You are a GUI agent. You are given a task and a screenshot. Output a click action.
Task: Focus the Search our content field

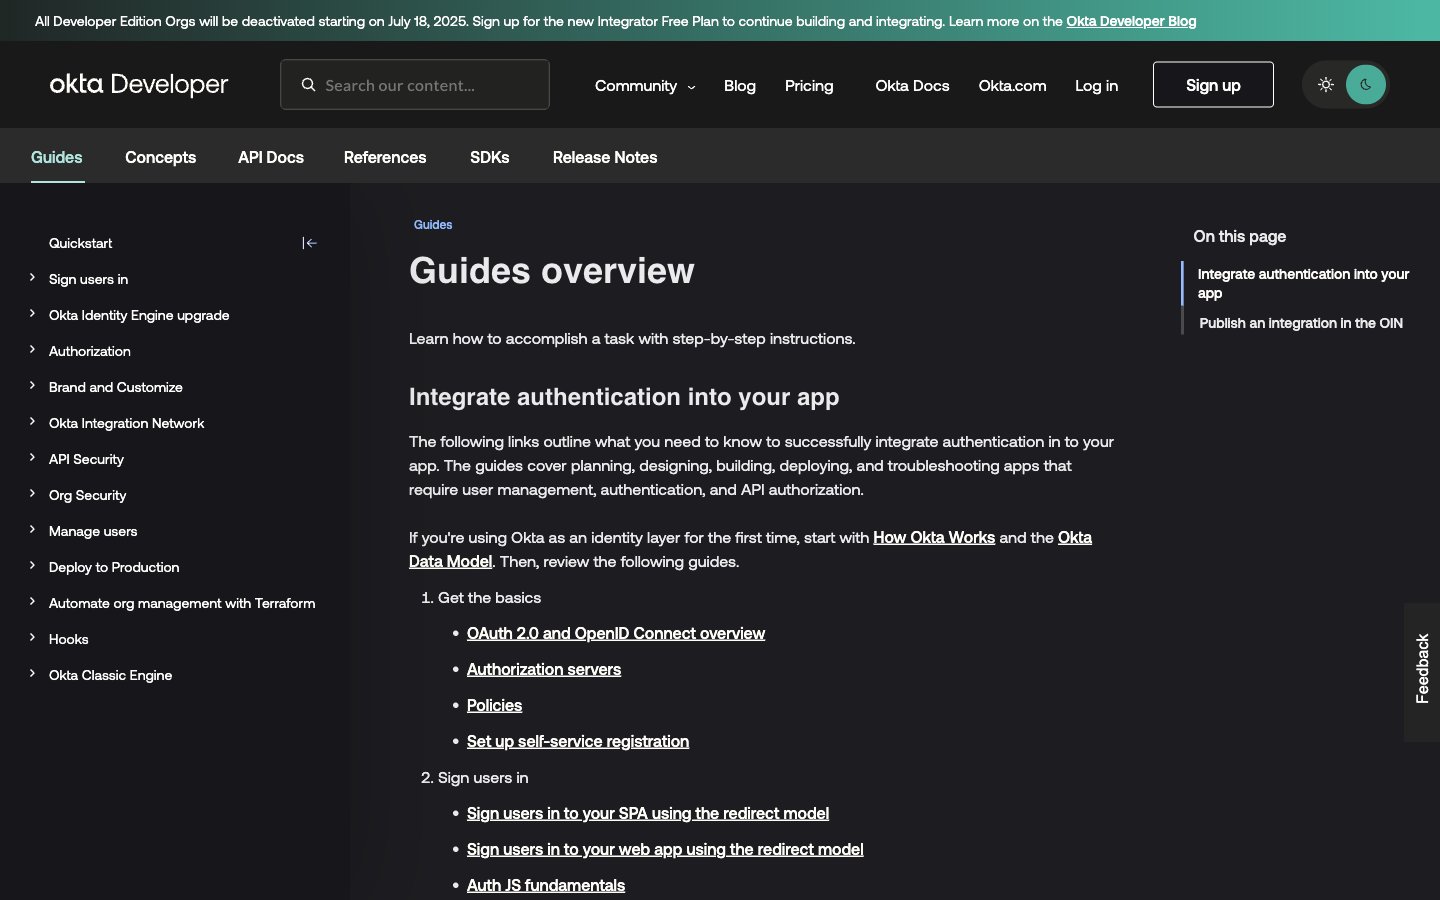click(x=415, y=85)
